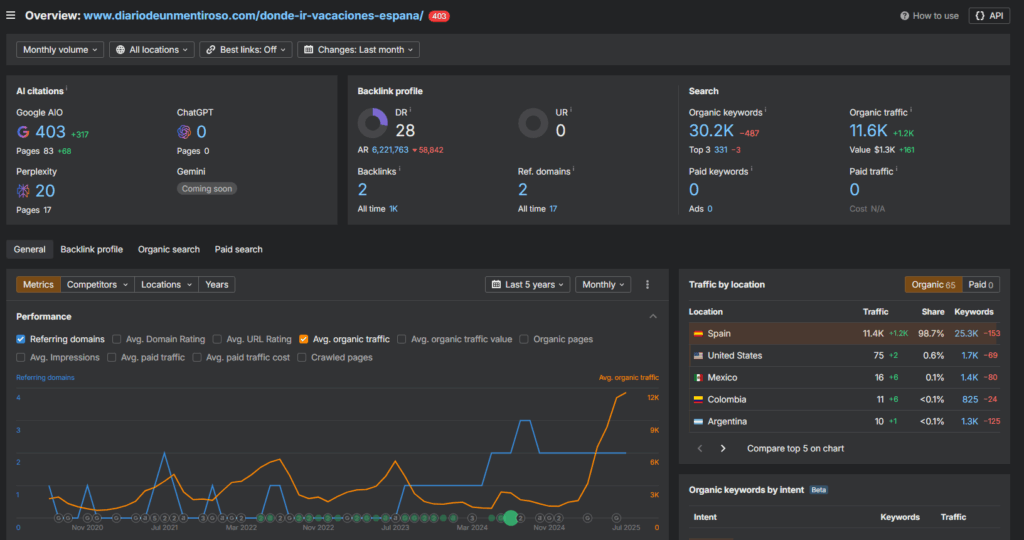Image resolution: width=1024 pixels, height=540 pixels.
Task: Disable the Avg. organic traffic checkbox
Action: click(x=304, y=339)
